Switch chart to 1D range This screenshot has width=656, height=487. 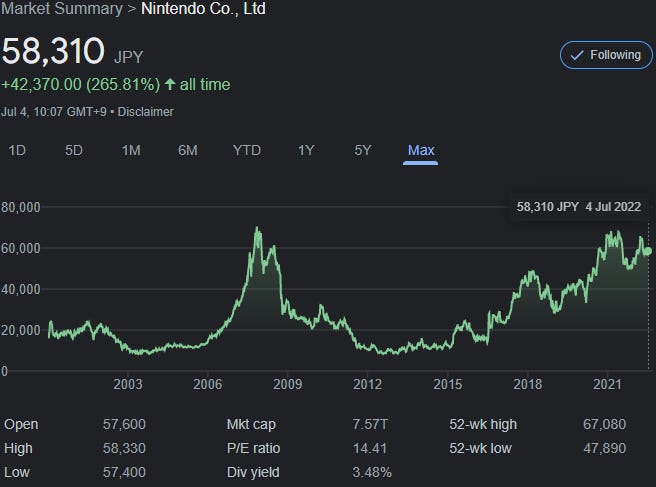(17, 150)
